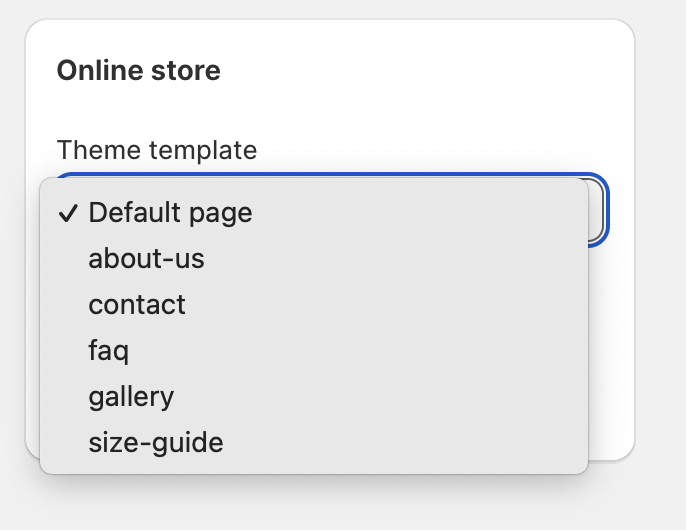Select contact from the template list

coord(137,305)
